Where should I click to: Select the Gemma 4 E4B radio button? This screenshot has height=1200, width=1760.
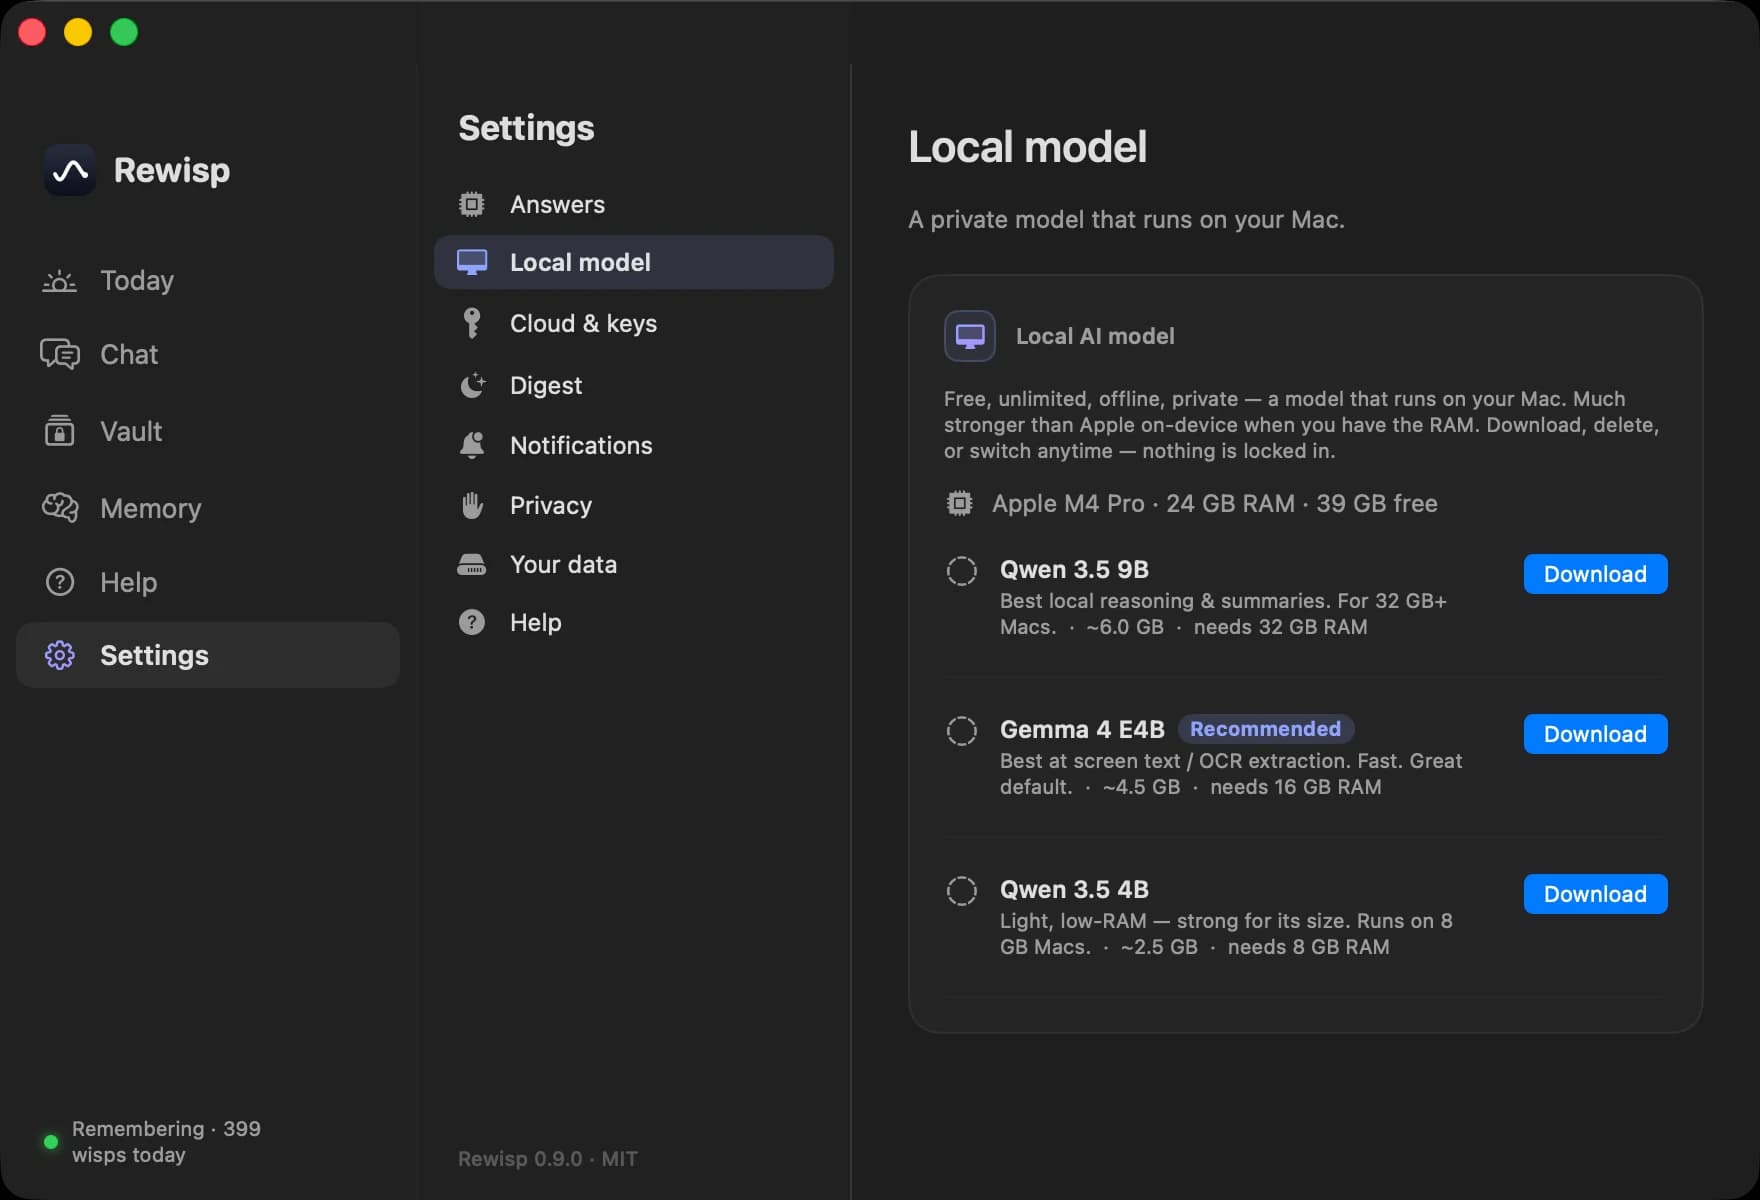(x=962, y=731)
